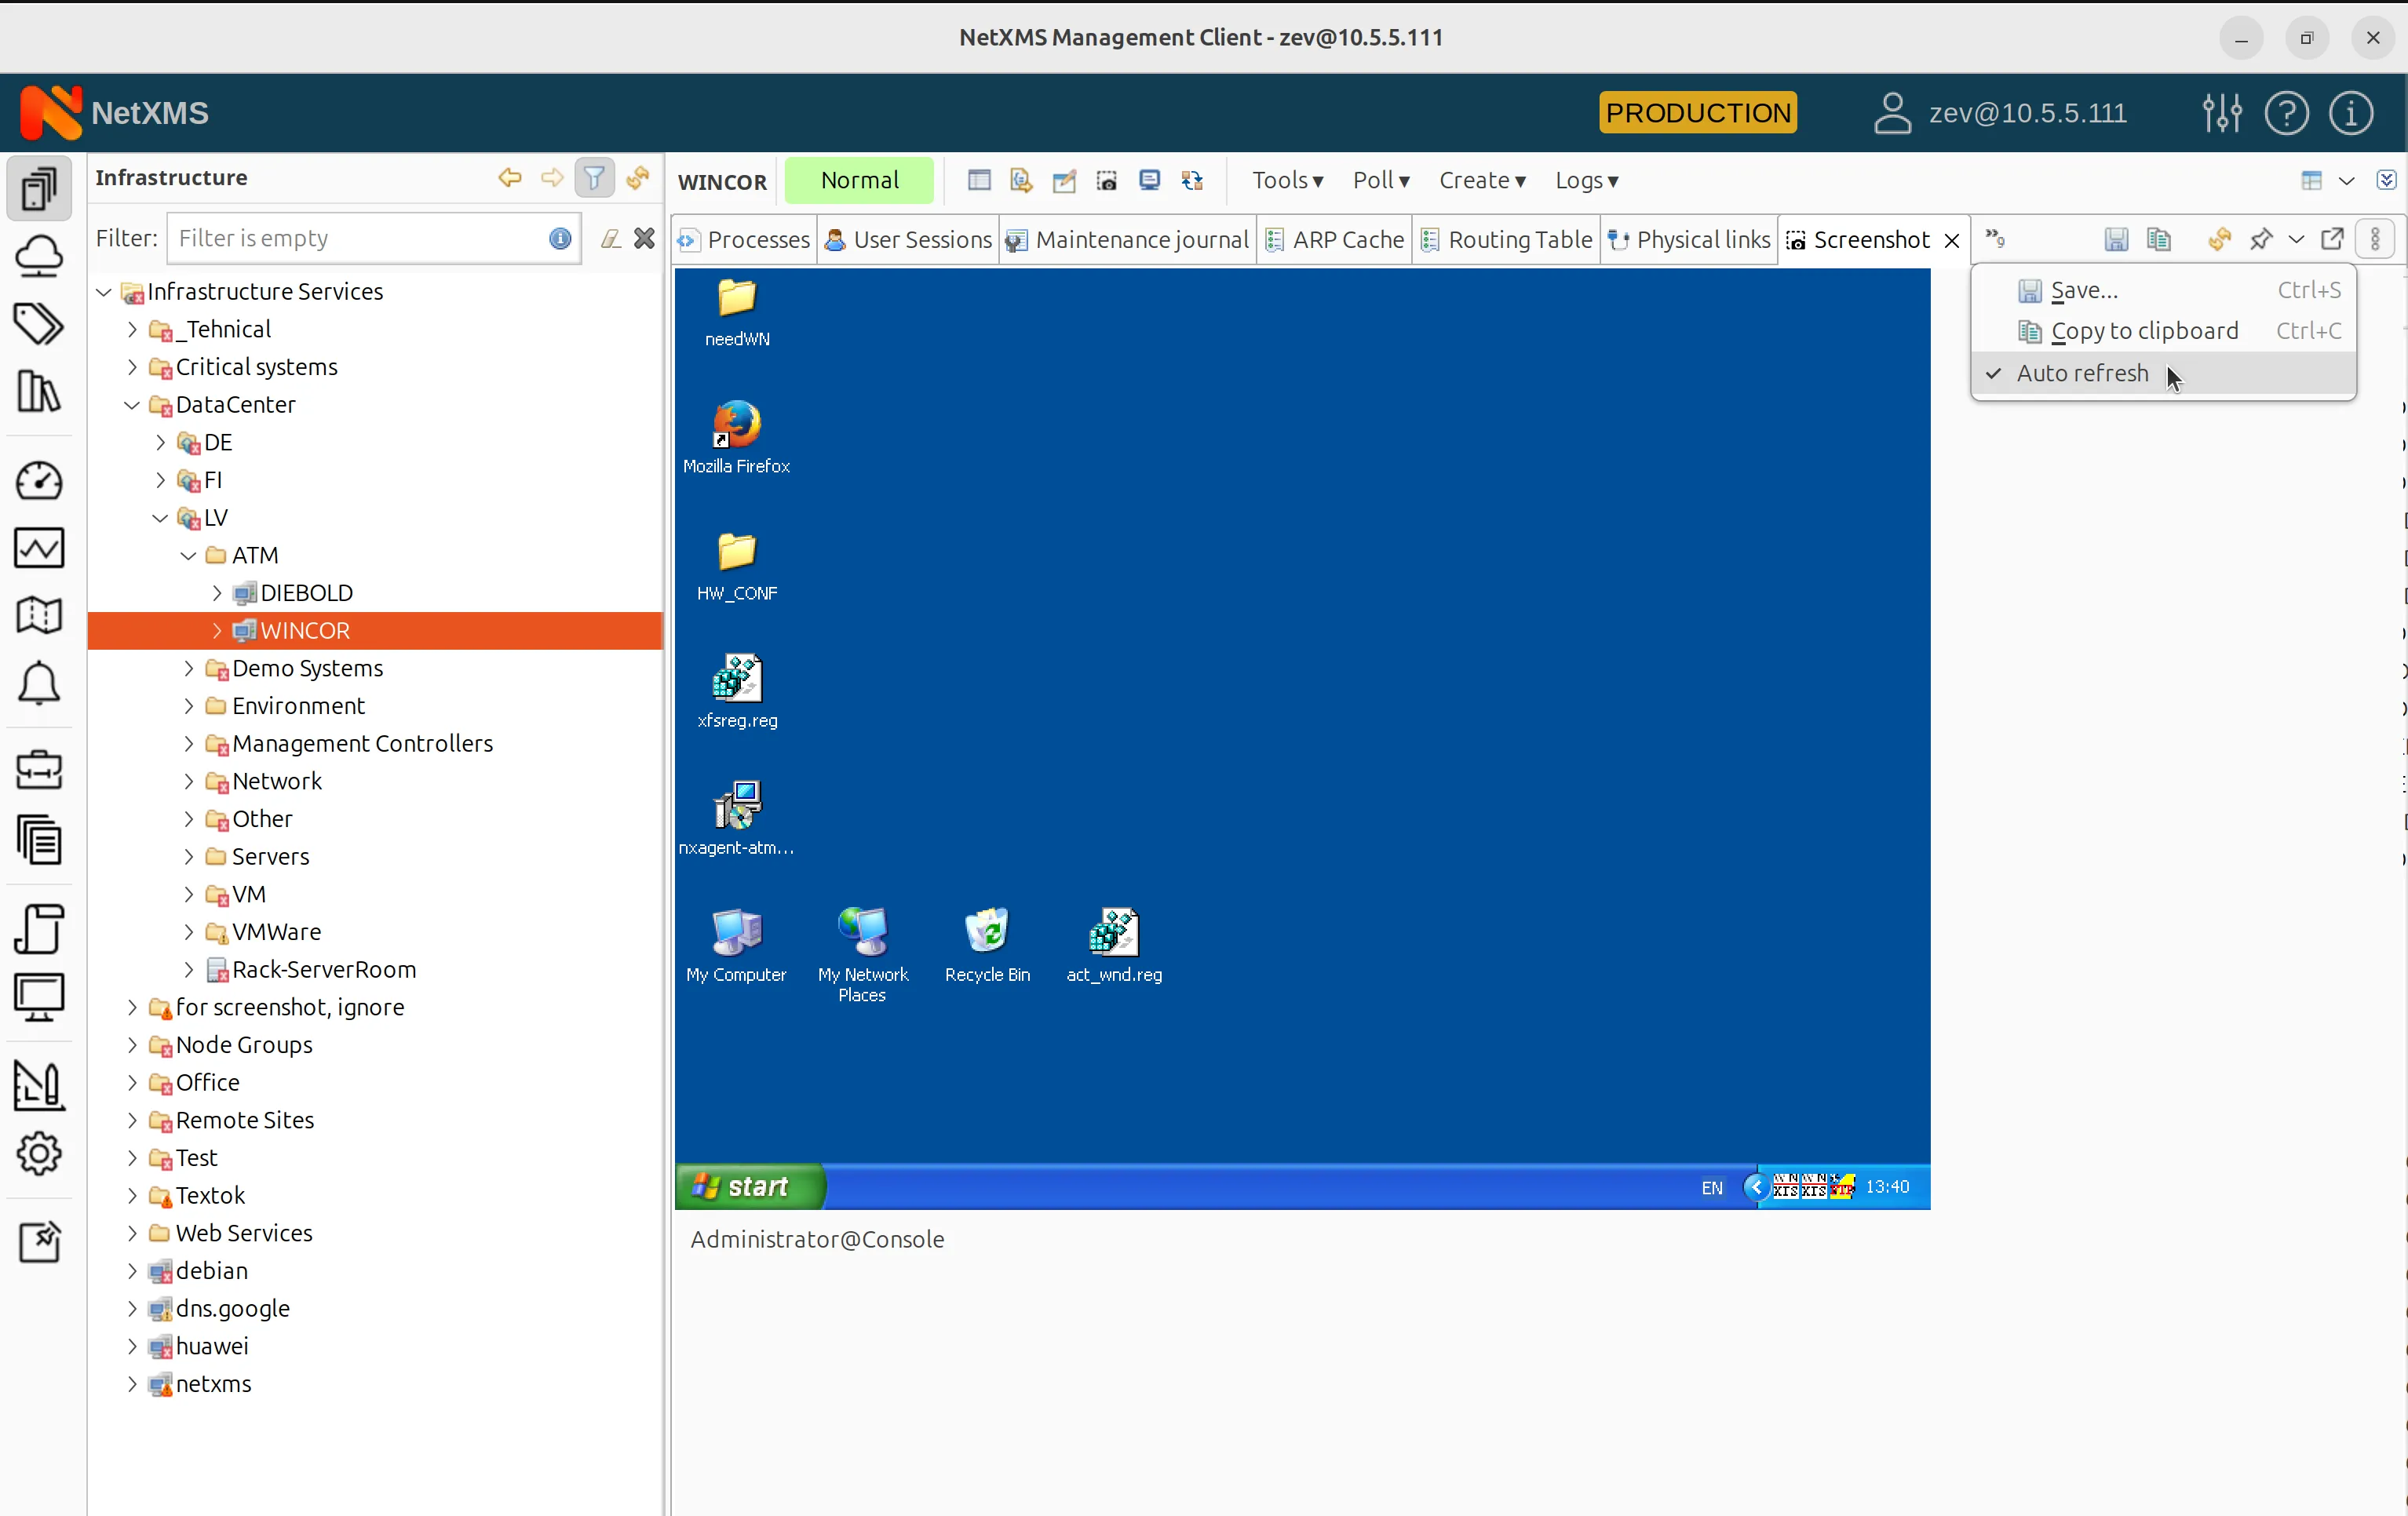The width and height of the screenshot is (2408, 1516).
Task: Open the User Sessions tab
Action: point(907,240)
